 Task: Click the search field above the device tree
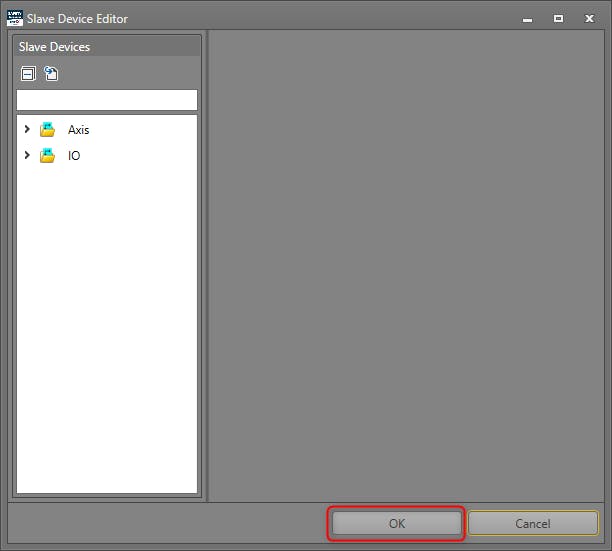coord(107,100)
